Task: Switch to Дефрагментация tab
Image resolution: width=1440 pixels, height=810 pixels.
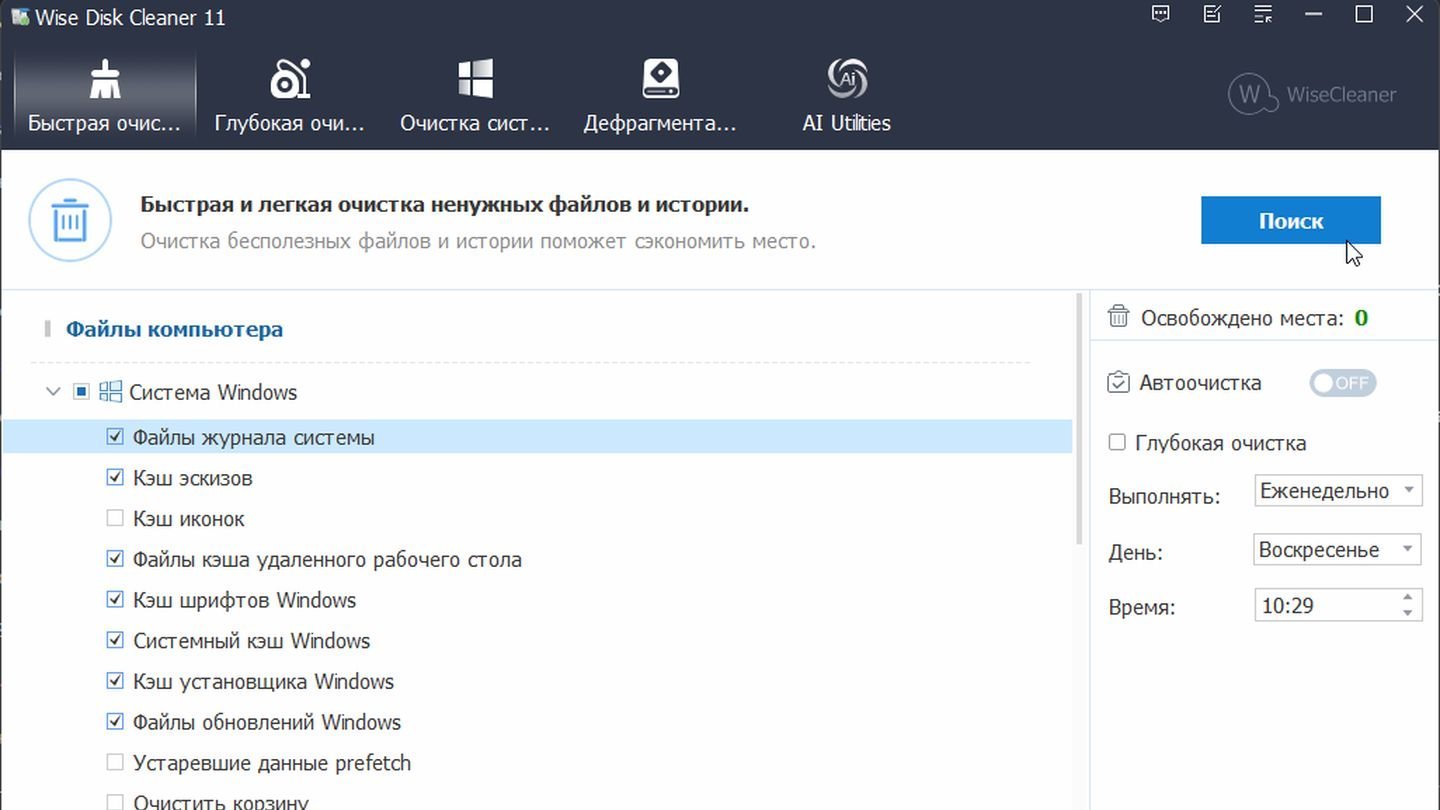Action: (x=660, y=95)
